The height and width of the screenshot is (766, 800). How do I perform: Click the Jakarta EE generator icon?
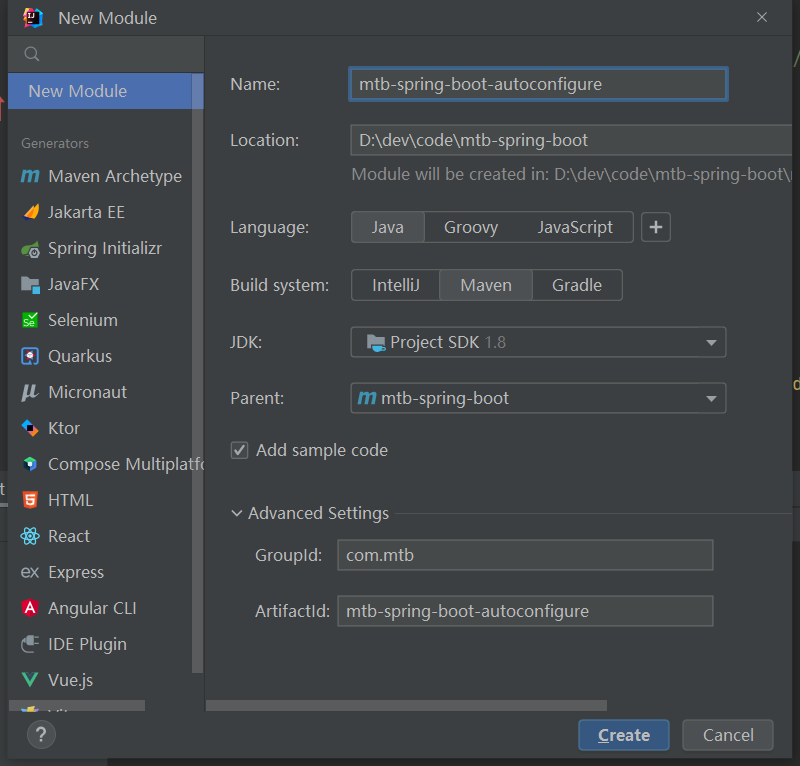click(x=31, y=212)
